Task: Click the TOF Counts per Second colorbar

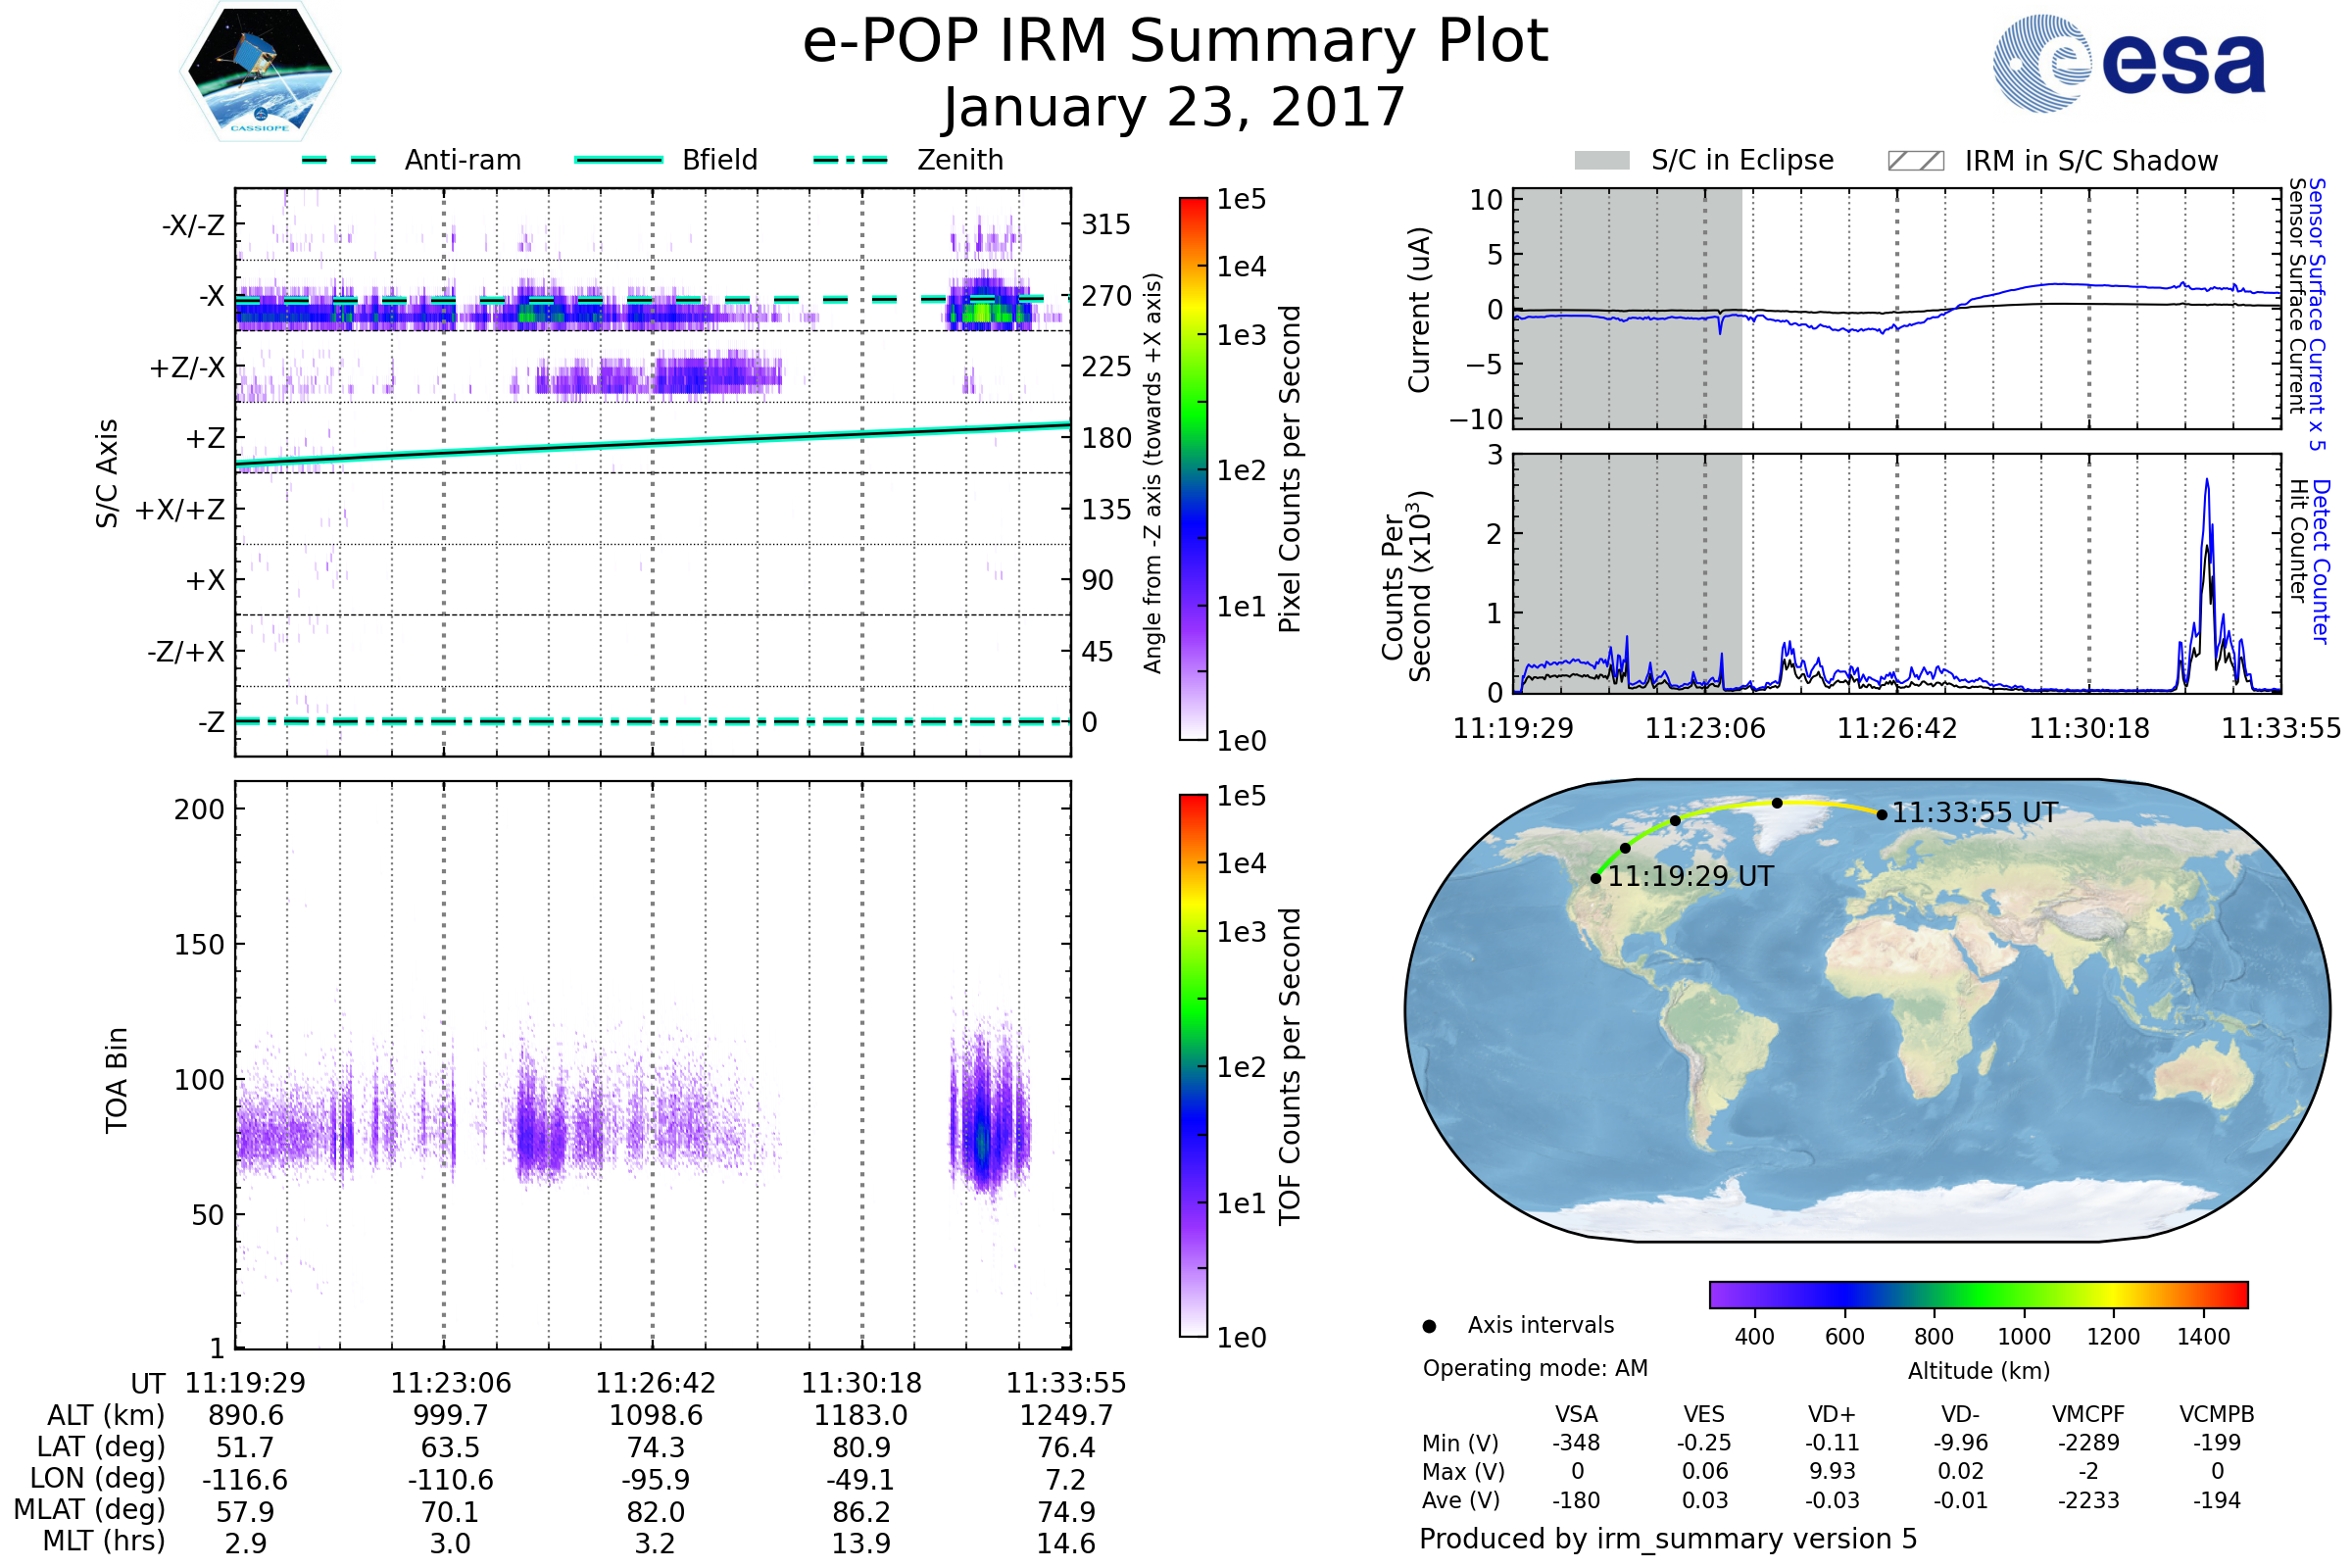Action: [1193, 1065]
